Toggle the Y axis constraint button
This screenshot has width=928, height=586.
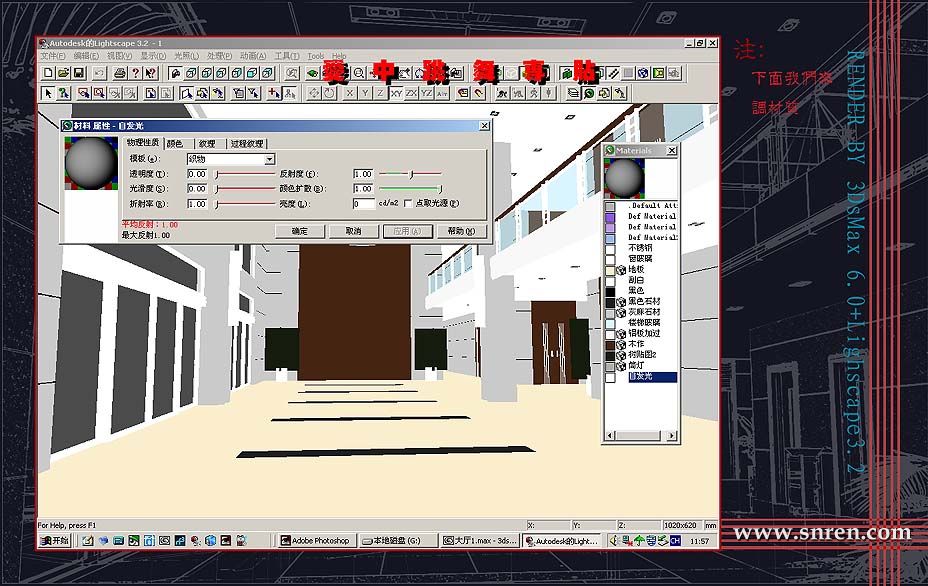click(365, 93)
